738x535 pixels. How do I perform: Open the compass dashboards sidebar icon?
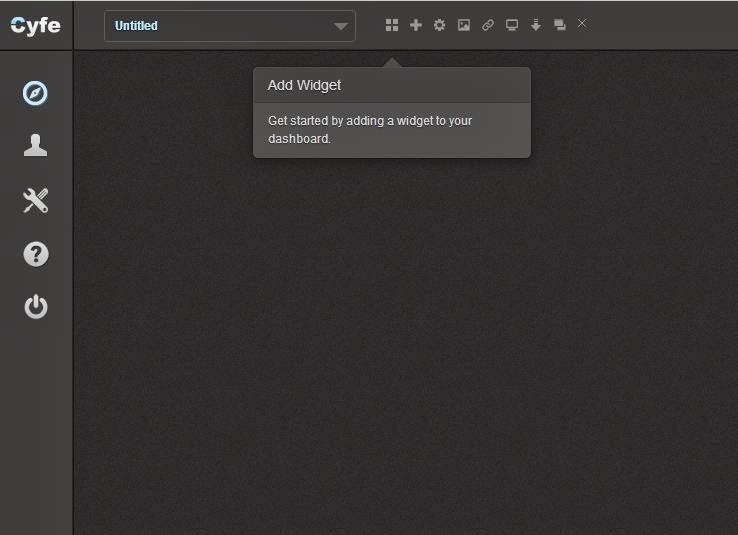click(35, 93)
